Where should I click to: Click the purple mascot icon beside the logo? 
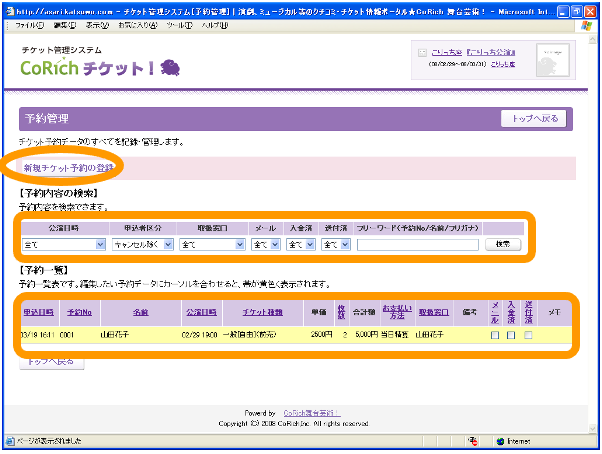[169, 67]
